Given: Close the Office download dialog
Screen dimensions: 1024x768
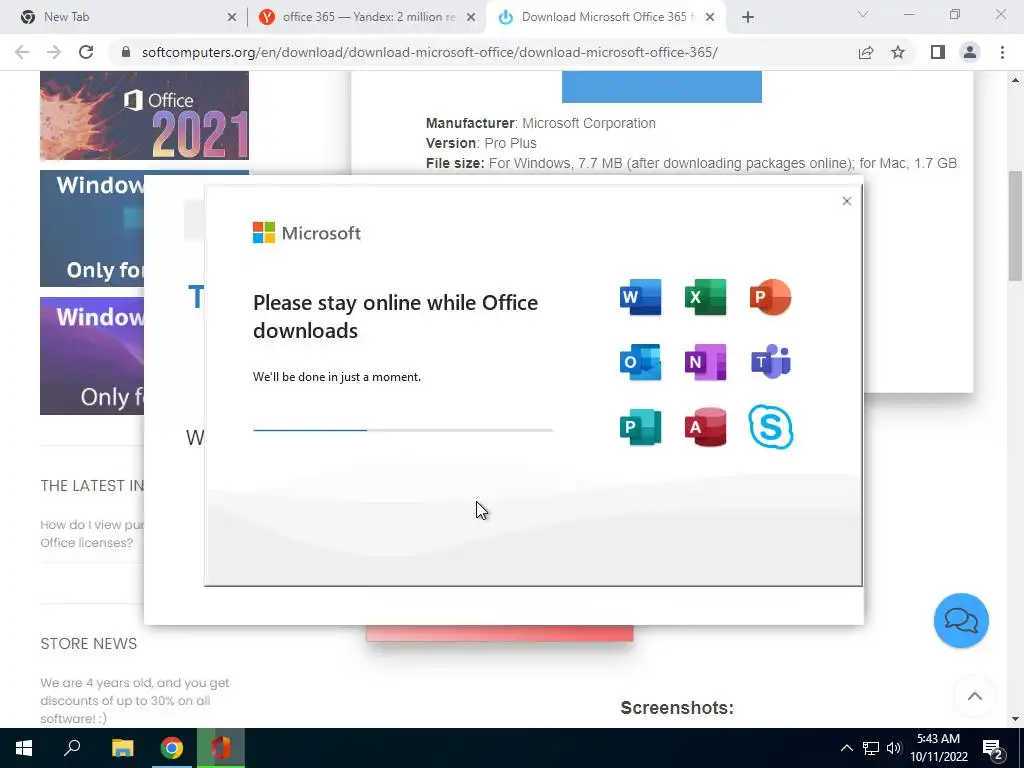Looking at the screenshot, I should (846, 201).
